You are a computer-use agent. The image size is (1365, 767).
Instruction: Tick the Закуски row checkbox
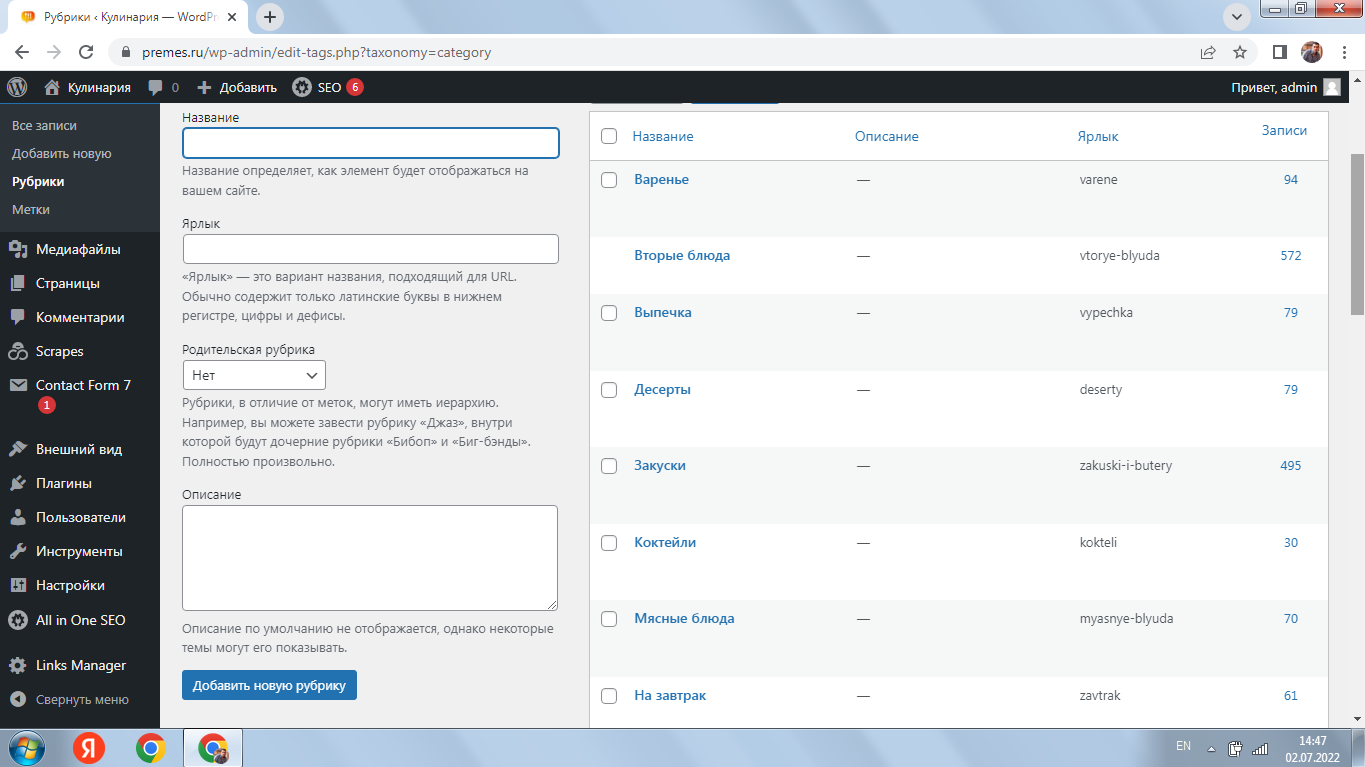(609, 466)
